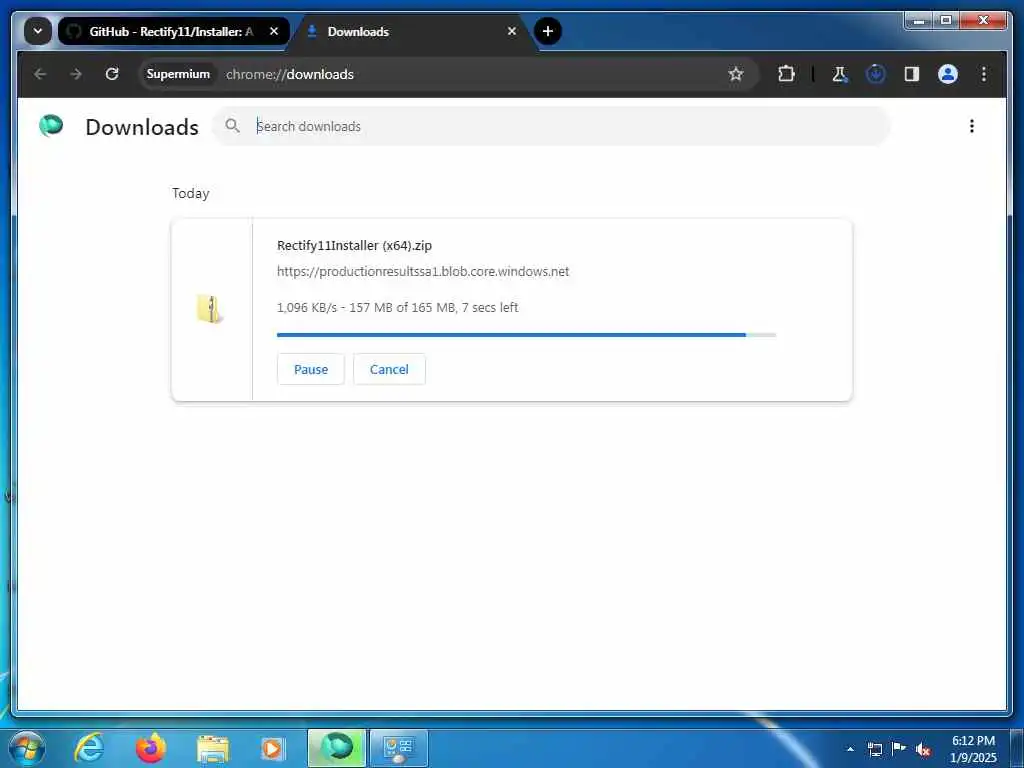This screenshot has height=768, width=1024.
Task: Toggle the side panel icon
Action: [x=912, y=74]
